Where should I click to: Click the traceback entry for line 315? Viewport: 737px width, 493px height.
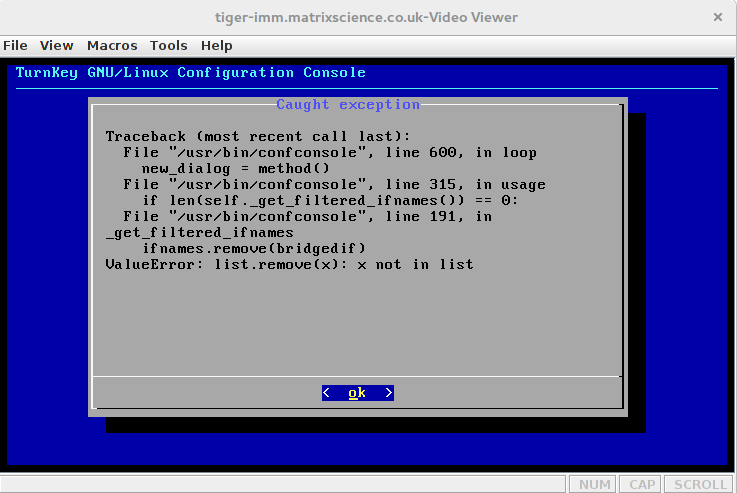point(334,184)
